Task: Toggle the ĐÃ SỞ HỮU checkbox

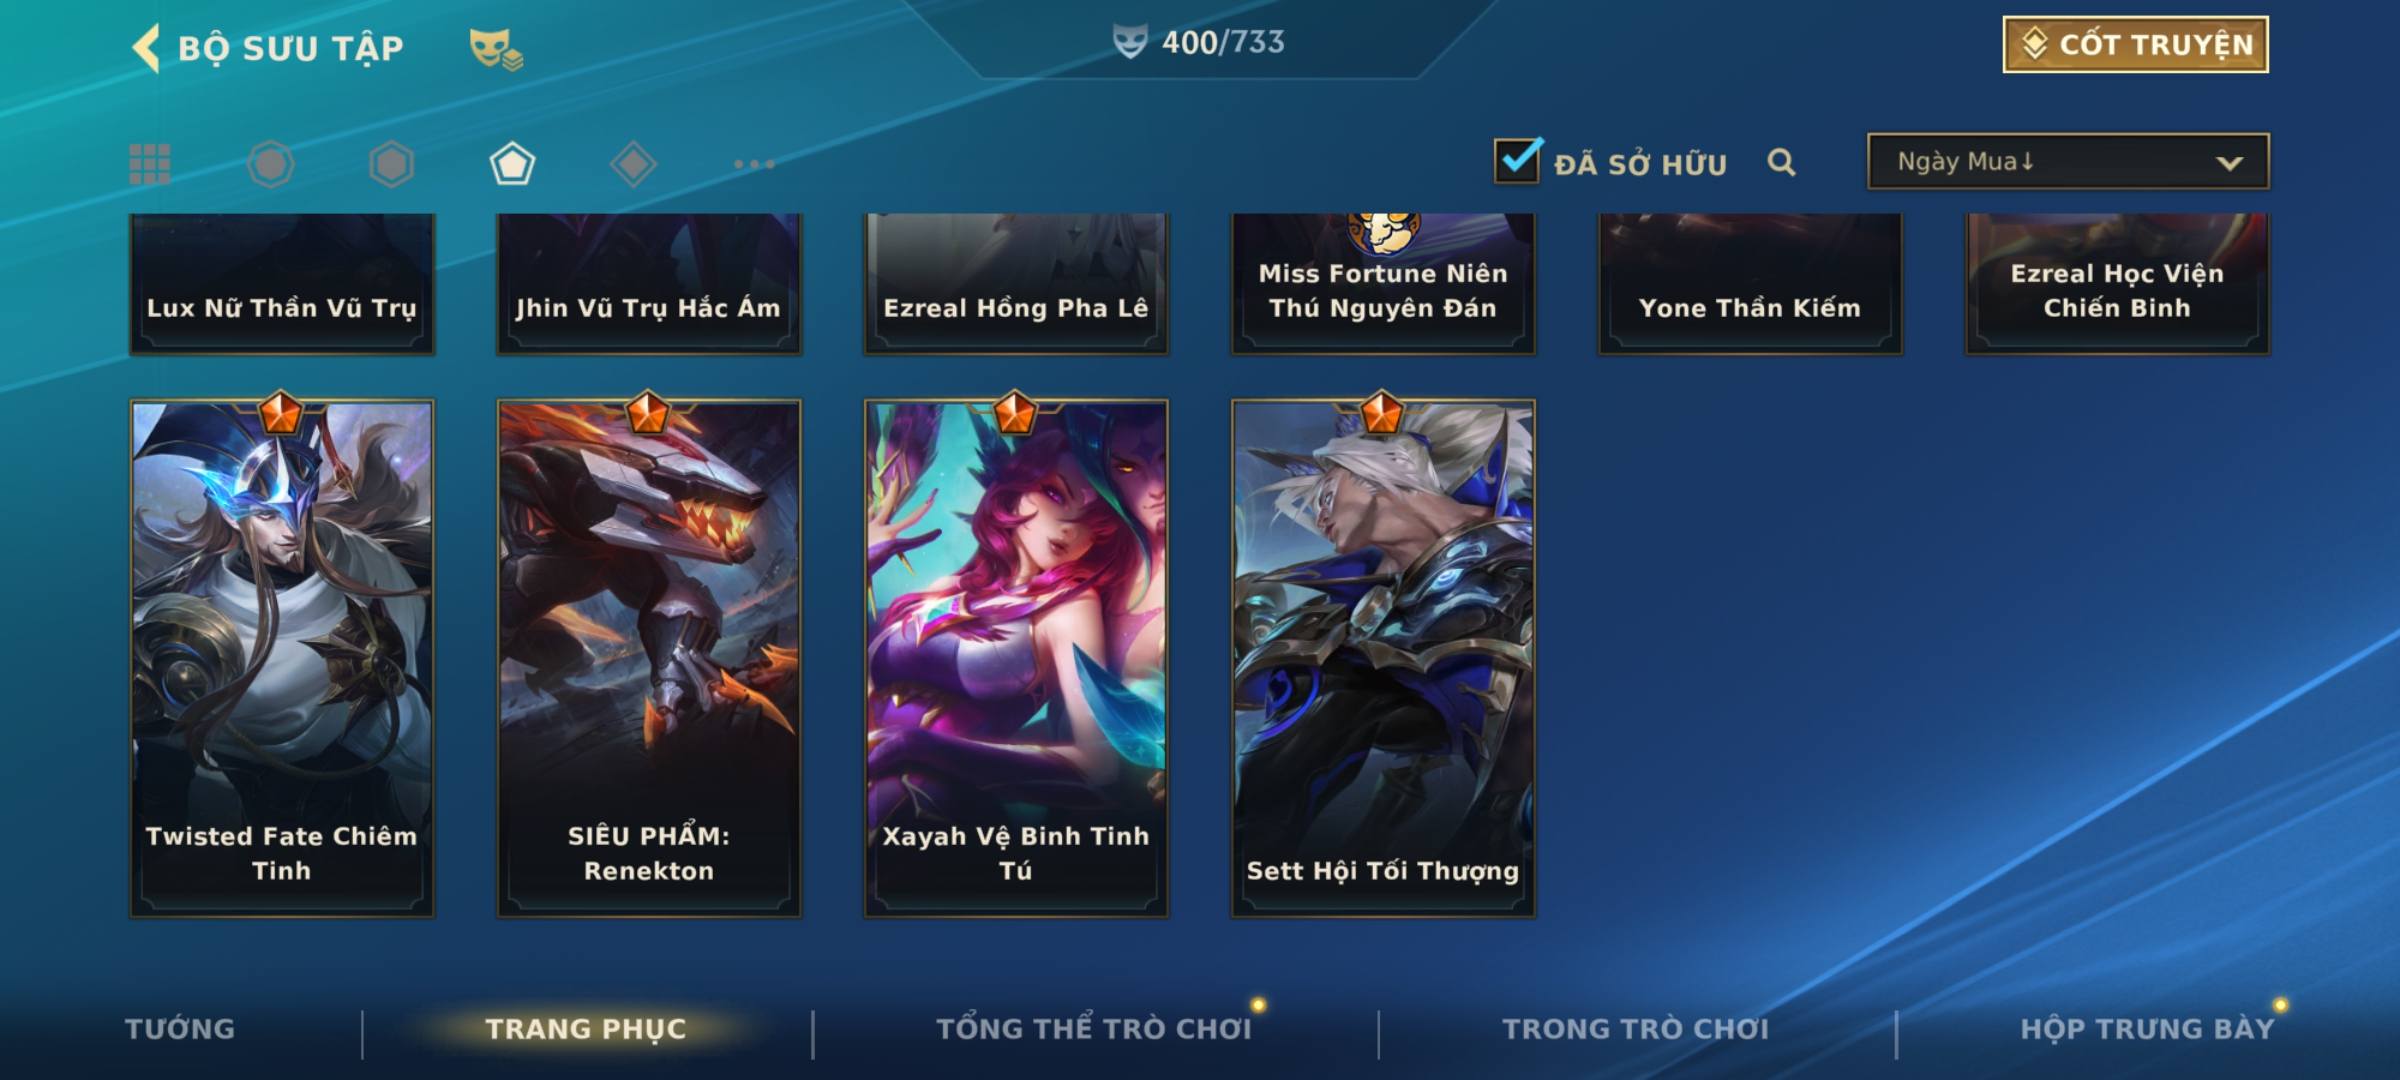Action: pyautogui.click(x=1518, y=160)
